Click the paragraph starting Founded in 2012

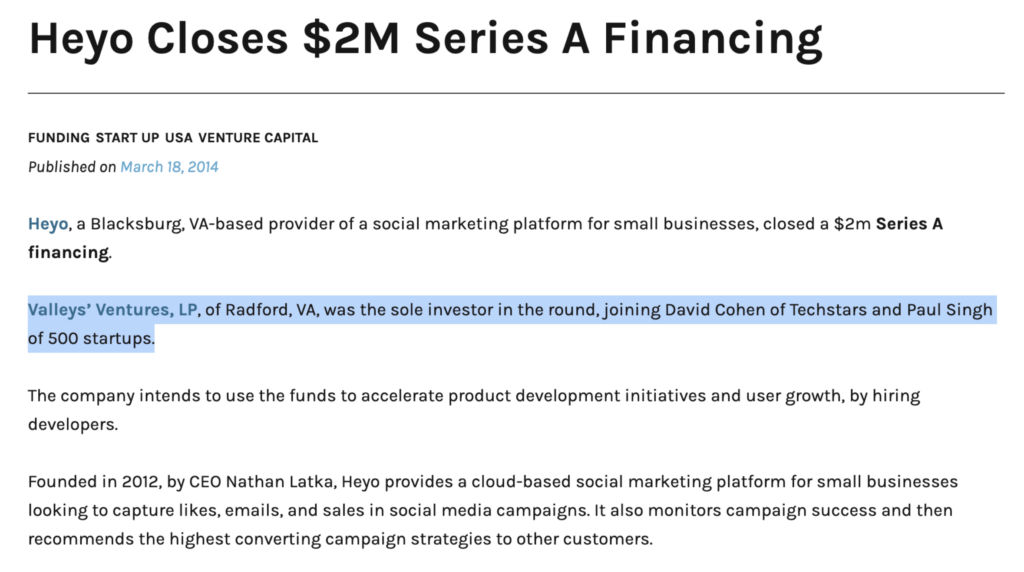tap(493, 511)
